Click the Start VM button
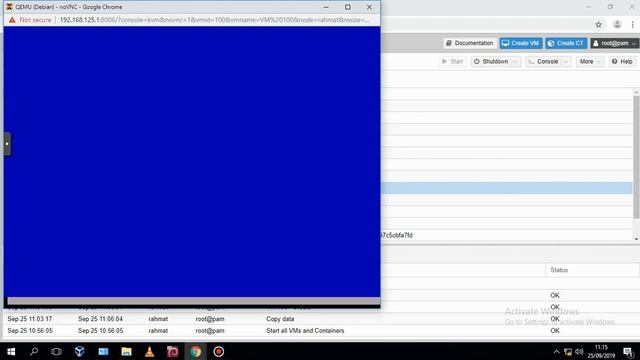This screenshot has width=640, height=360. tap(452, 62)
